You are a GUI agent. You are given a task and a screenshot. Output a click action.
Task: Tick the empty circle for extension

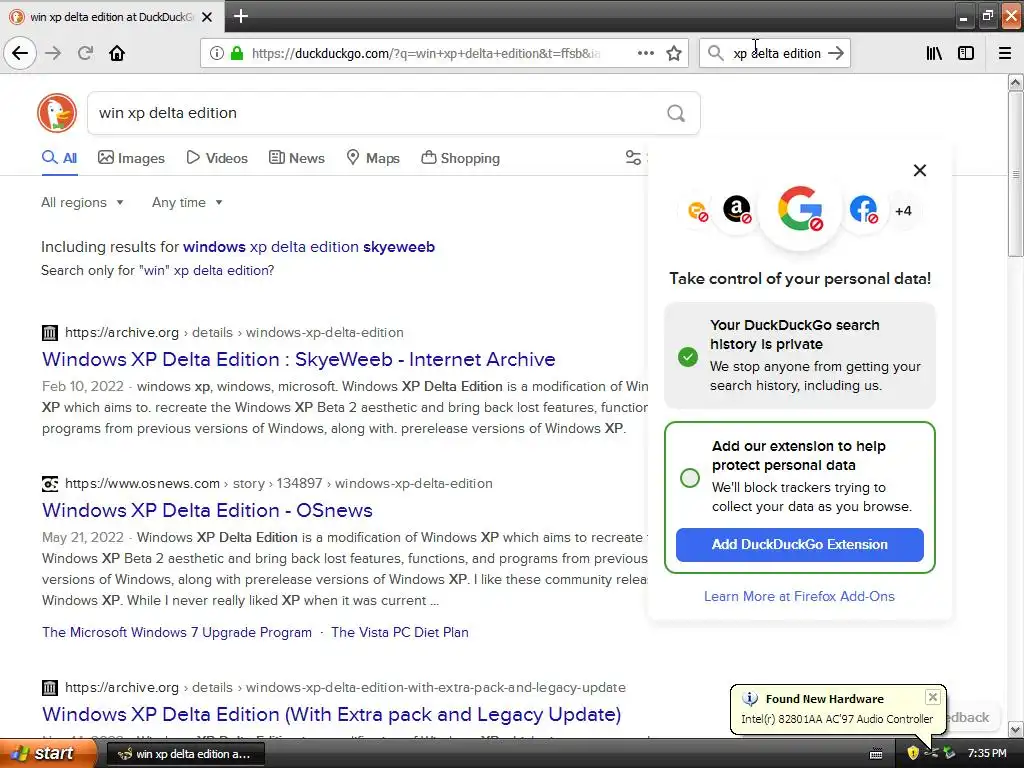pyautogui.click(x=690, y=478)
